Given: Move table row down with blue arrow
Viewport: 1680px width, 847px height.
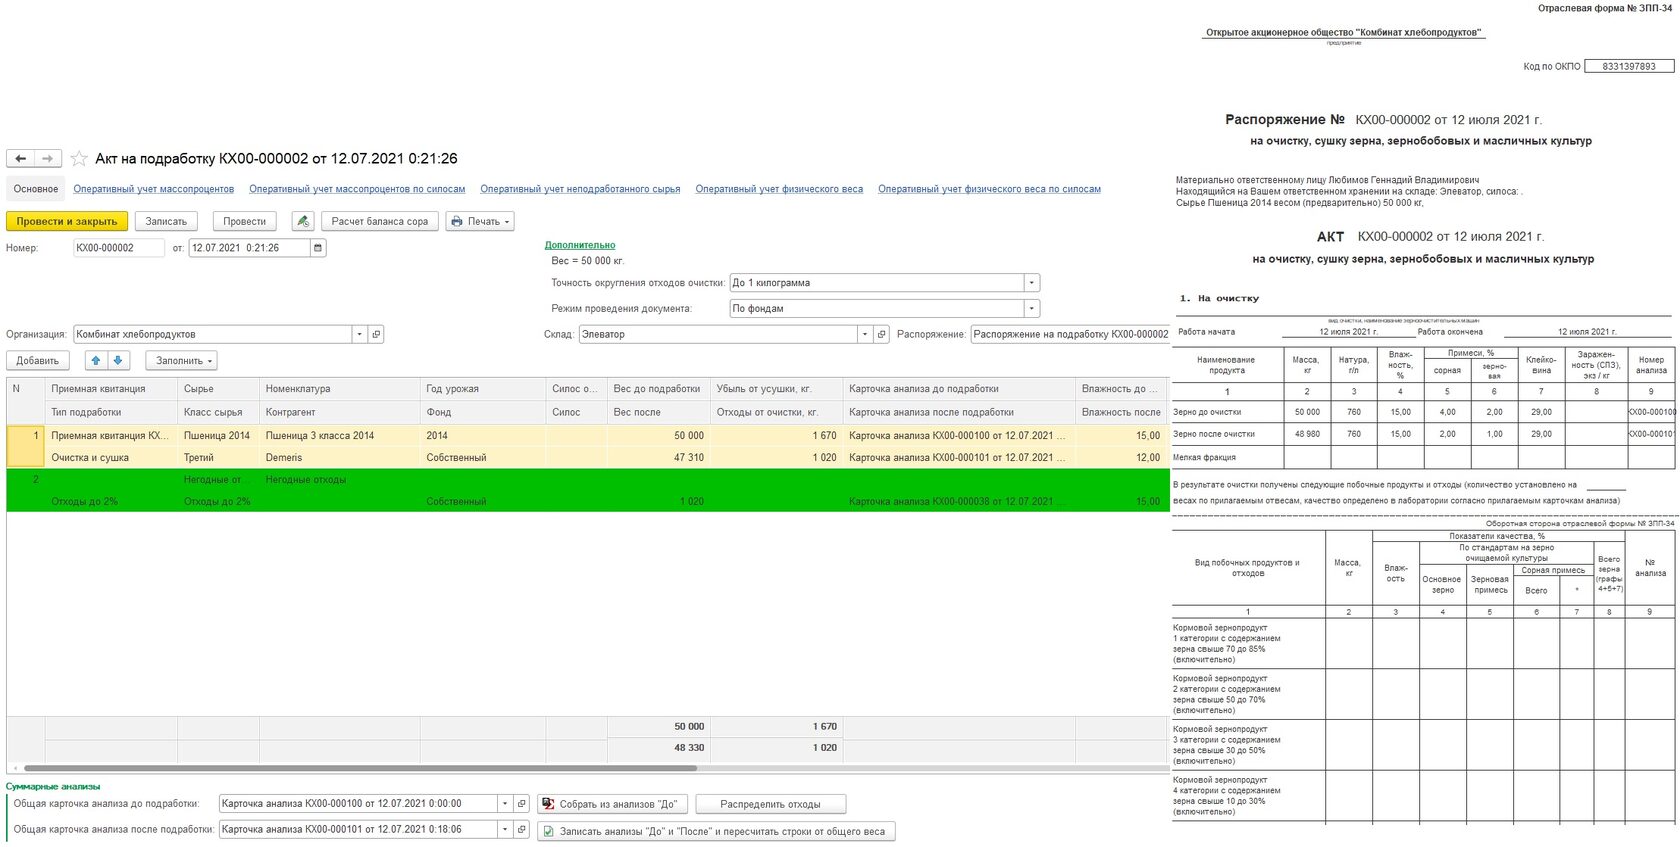Looking at the screenshot, I should pos(118,360).
